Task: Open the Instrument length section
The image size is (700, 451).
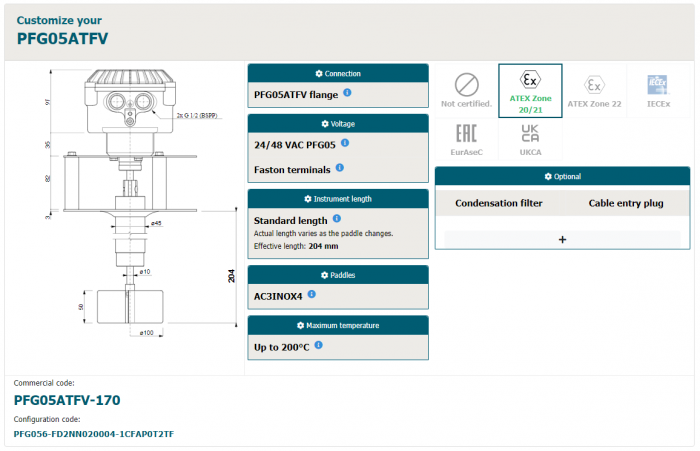Action: click(337, 199)
